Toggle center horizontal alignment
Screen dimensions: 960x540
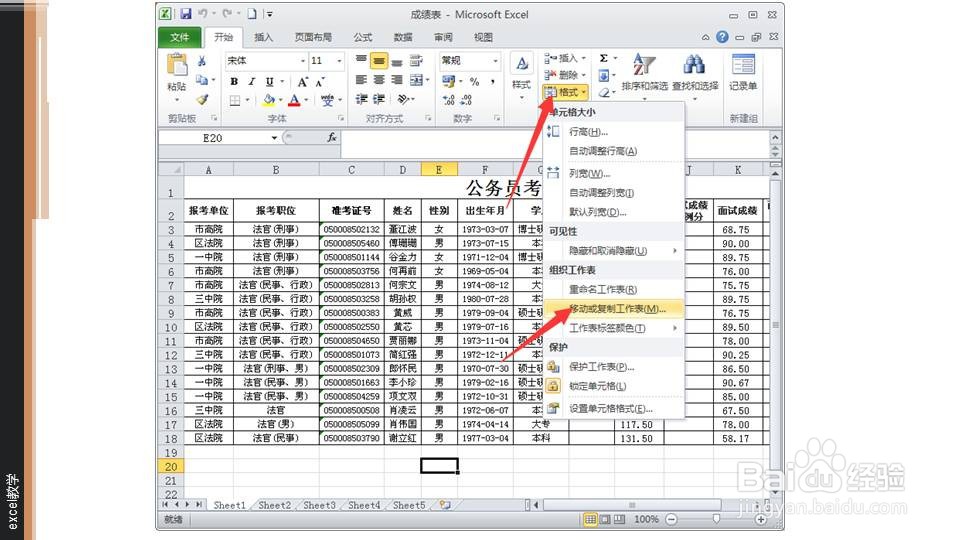click(x=379, y=80)
